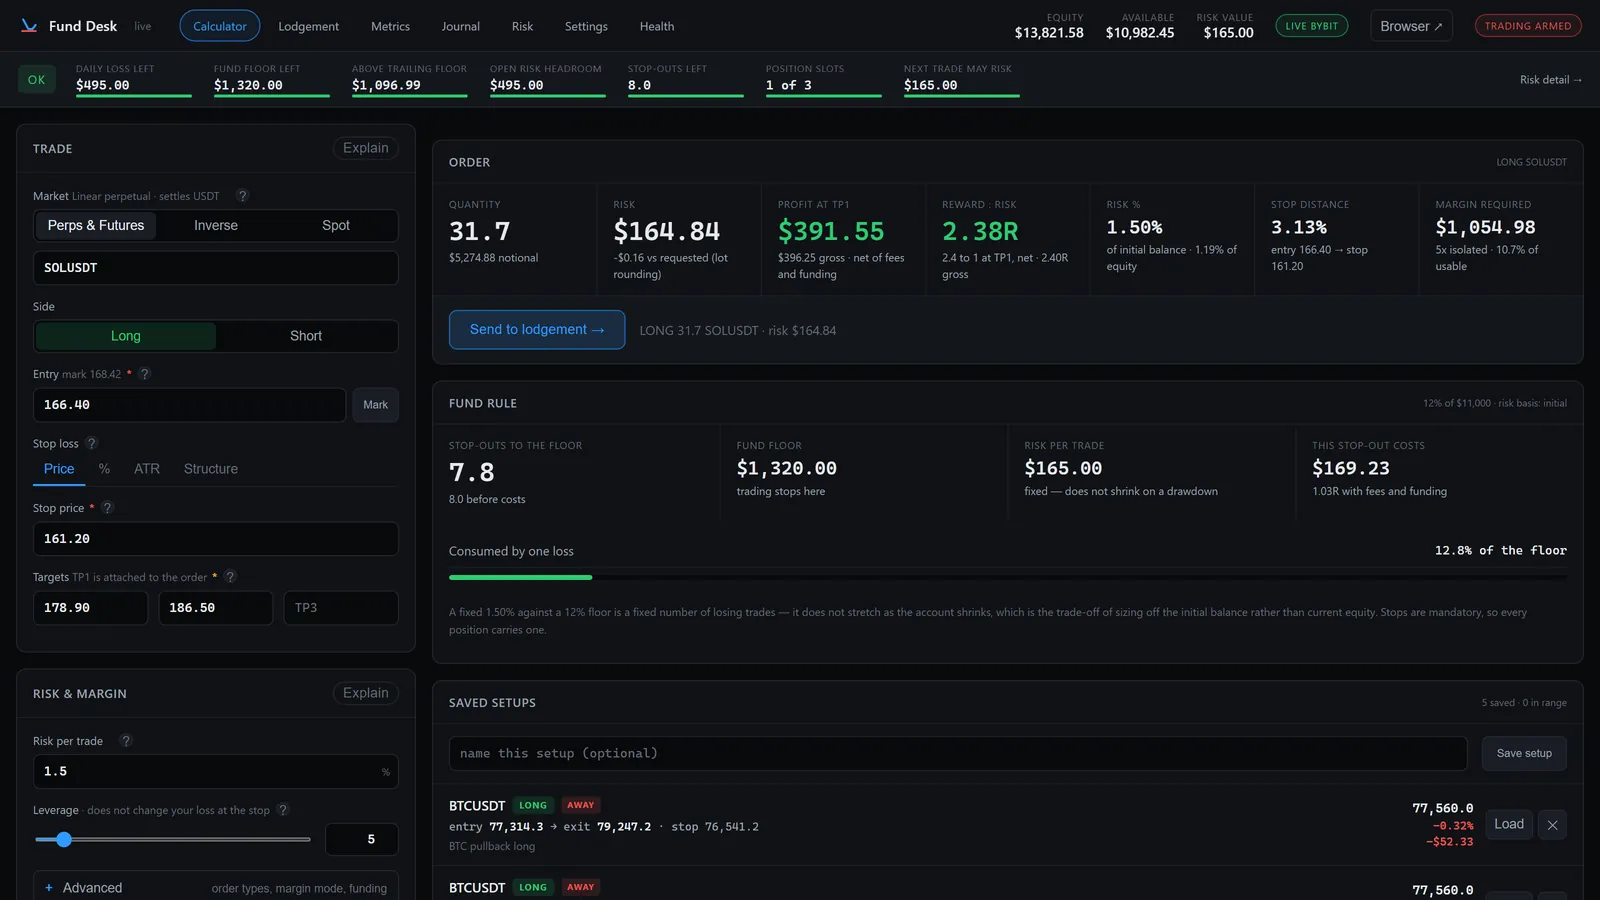Click the TP3 target field

341,608
